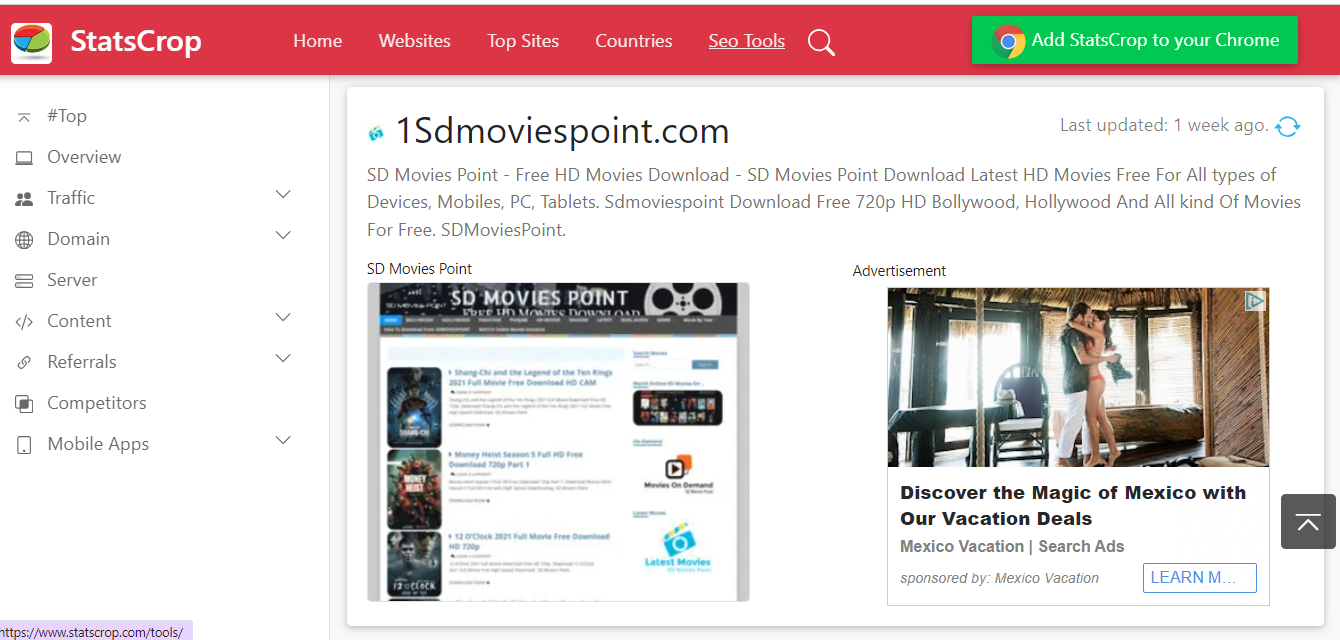This screenshot has width=1340, height=640.
Task: Open the Top Sites menu item
Action: coord(523,41)
